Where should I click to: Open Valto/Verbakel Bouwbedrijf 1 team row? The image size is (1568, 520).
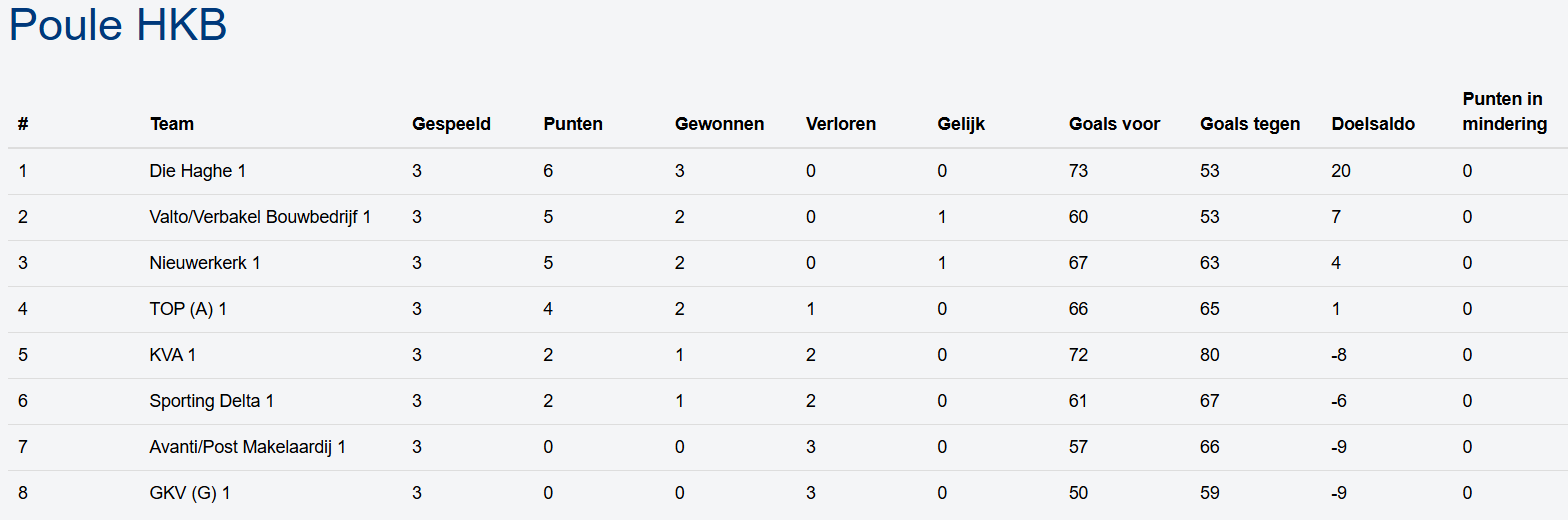click(x=260, y=217)
